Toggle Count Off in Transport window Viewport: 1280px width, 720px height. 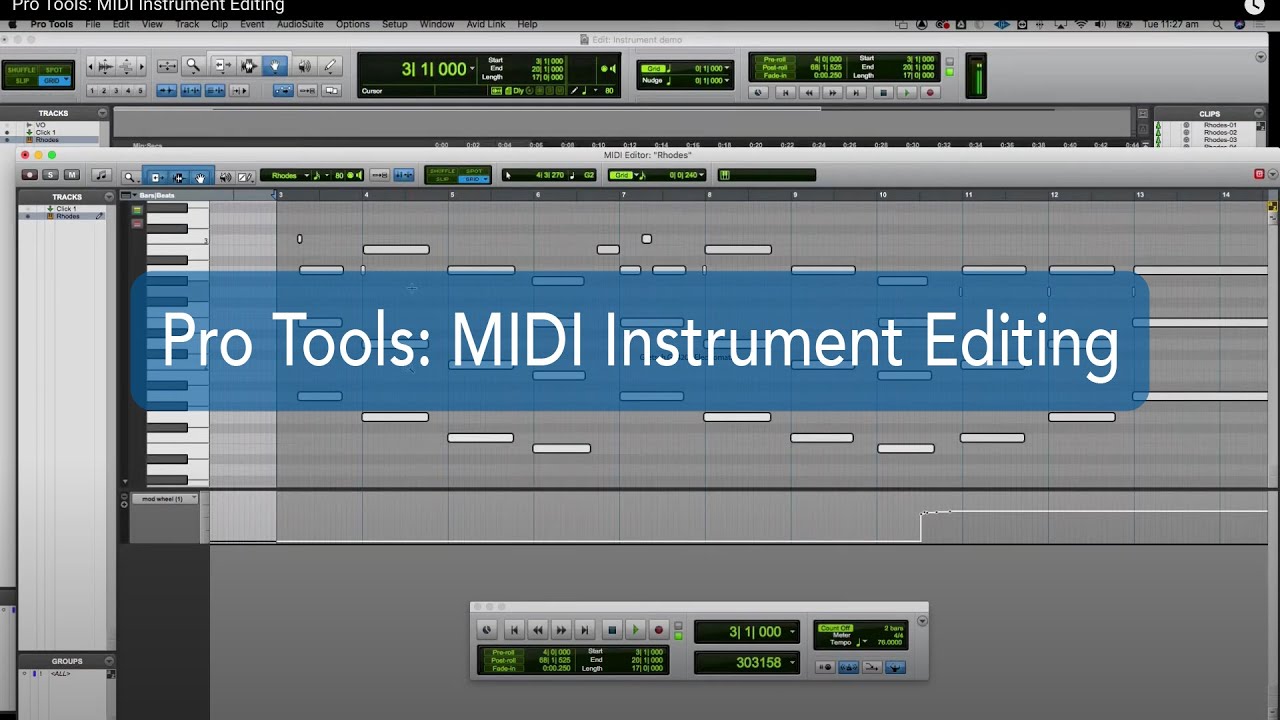pos(835,628)
